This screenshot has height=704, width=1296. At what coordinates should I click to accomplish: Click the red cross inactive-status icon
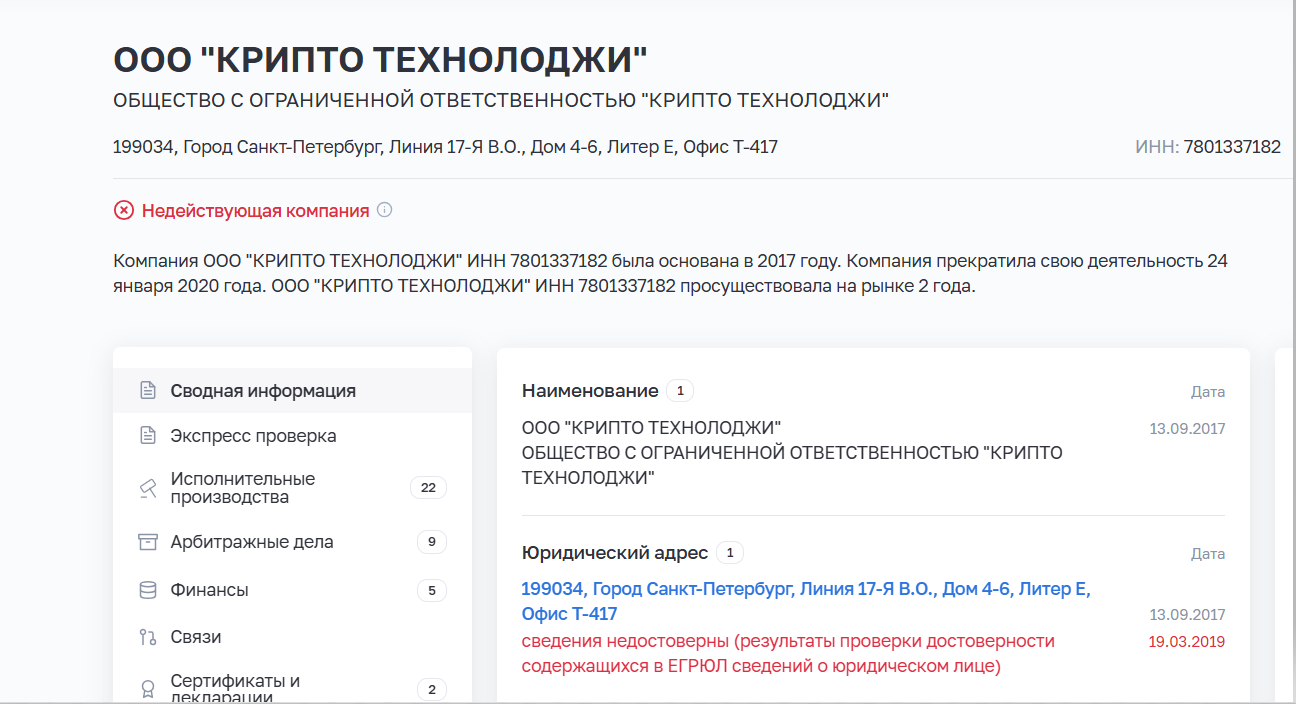point(123,211)
